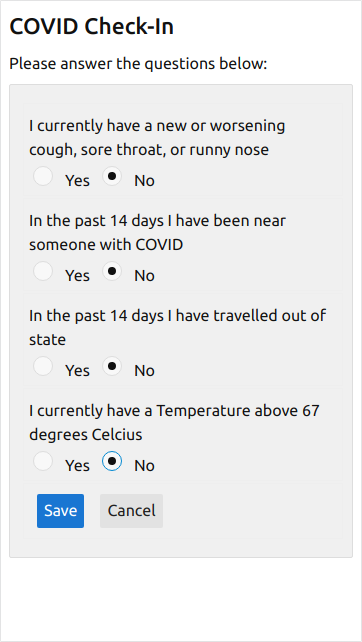
Task: Tick the focused No radio for temperature
Action: pos(112,461)
